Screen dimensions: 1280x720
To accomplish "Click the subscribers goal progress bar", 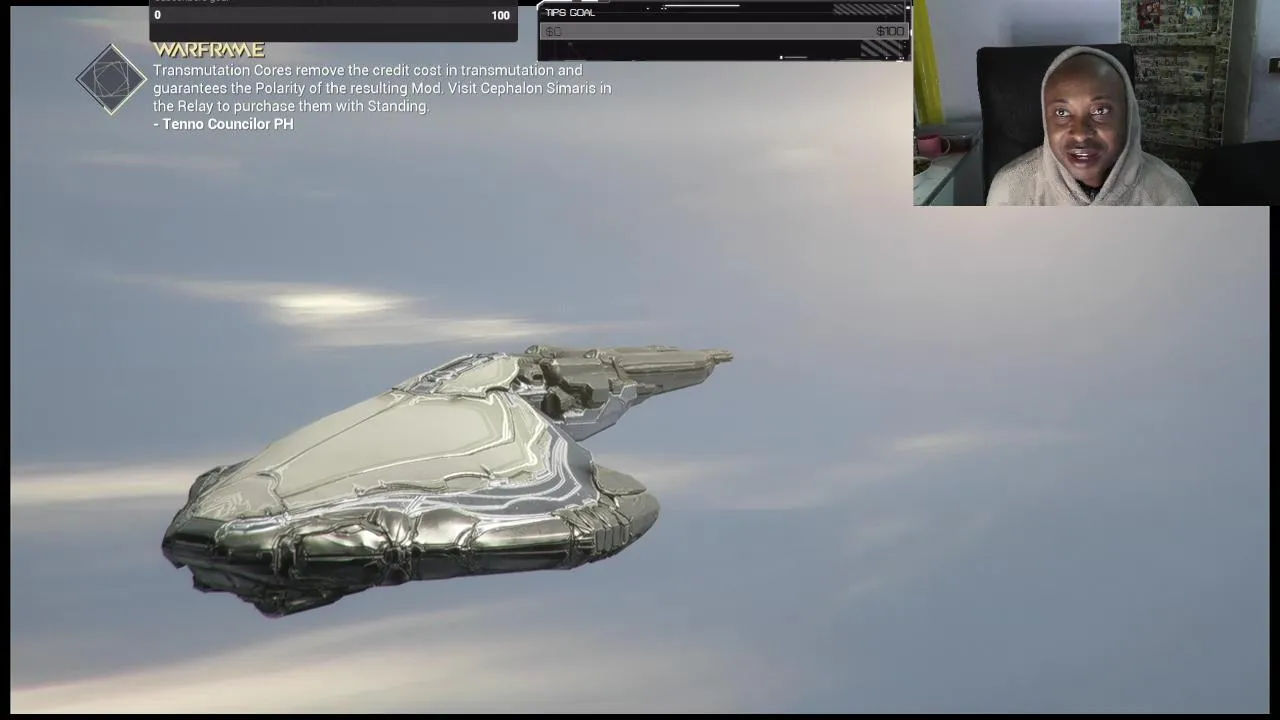I will [333, 15].
